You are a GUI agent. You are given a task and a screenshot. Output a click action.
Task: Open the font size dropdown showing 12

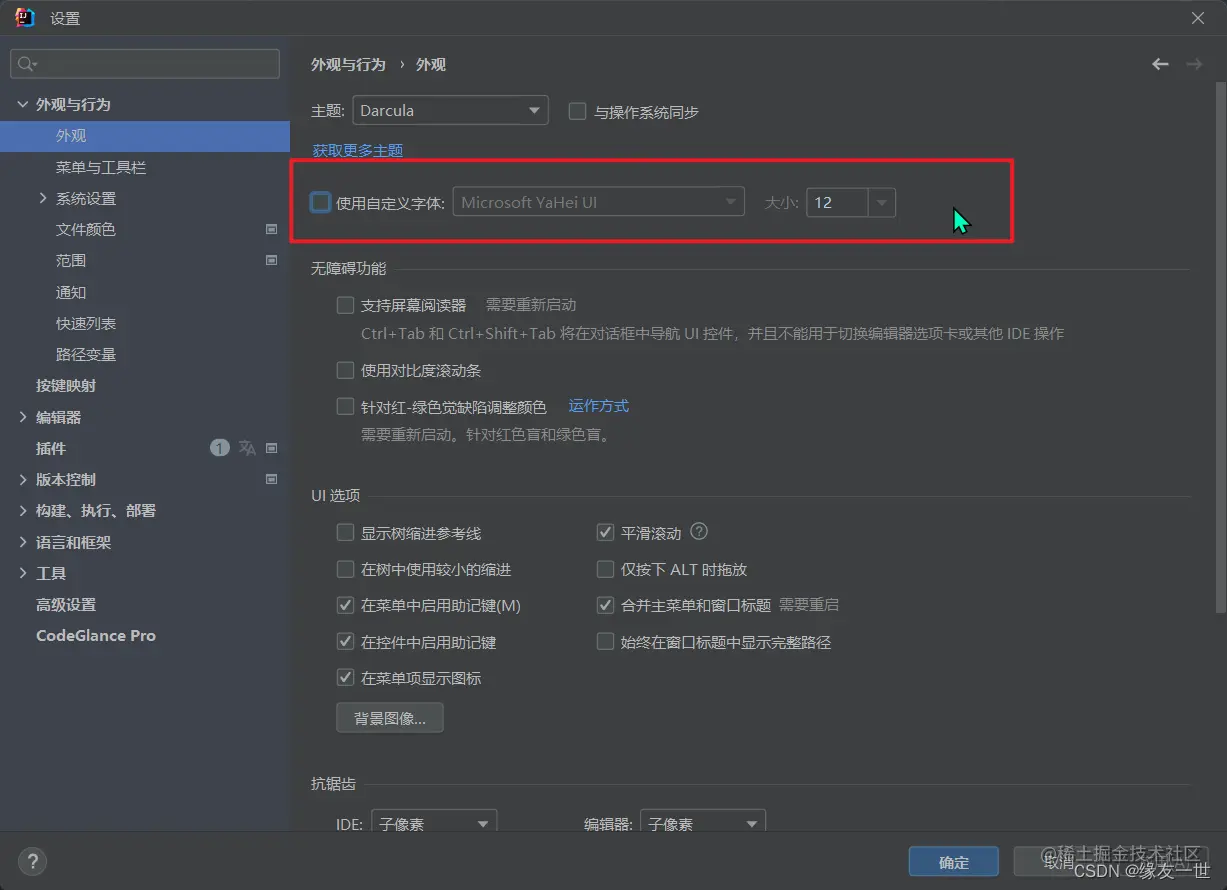[x=881, y=202]
